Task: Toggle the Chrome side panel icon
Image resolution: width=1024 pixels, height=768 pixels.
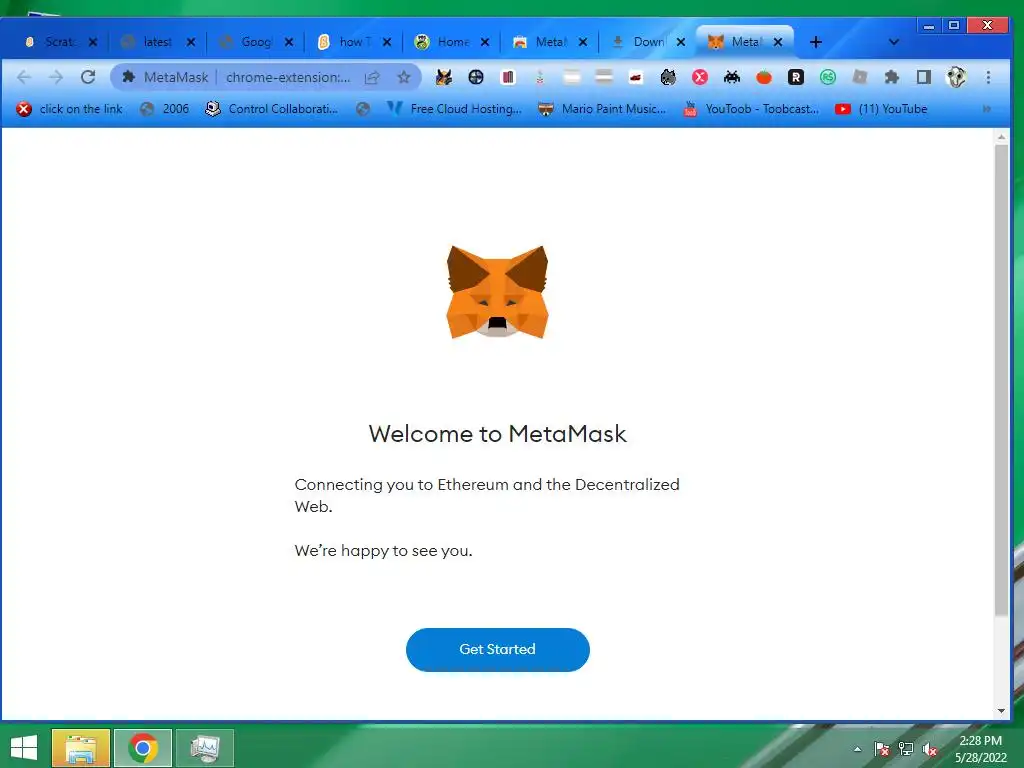Action: click(x=923, y=77)
